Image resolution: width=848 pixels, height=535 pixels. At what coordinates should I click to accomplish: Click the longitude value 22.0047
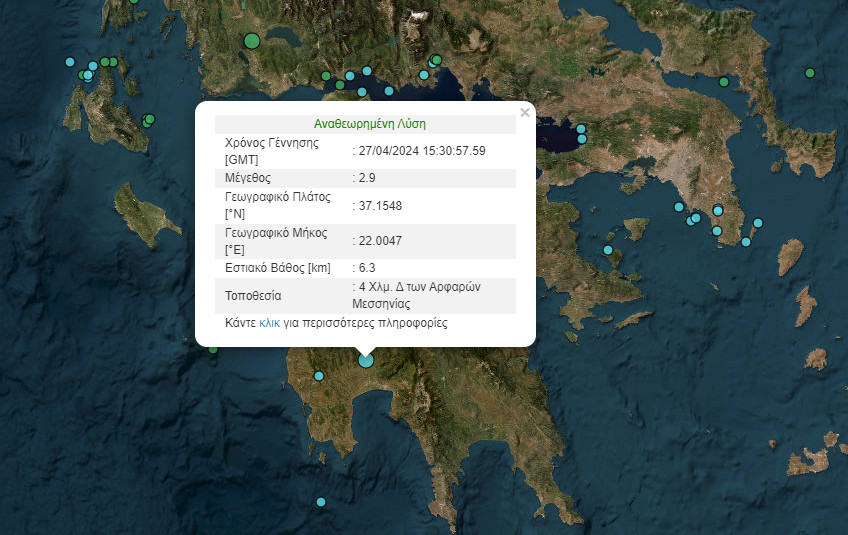380,240
